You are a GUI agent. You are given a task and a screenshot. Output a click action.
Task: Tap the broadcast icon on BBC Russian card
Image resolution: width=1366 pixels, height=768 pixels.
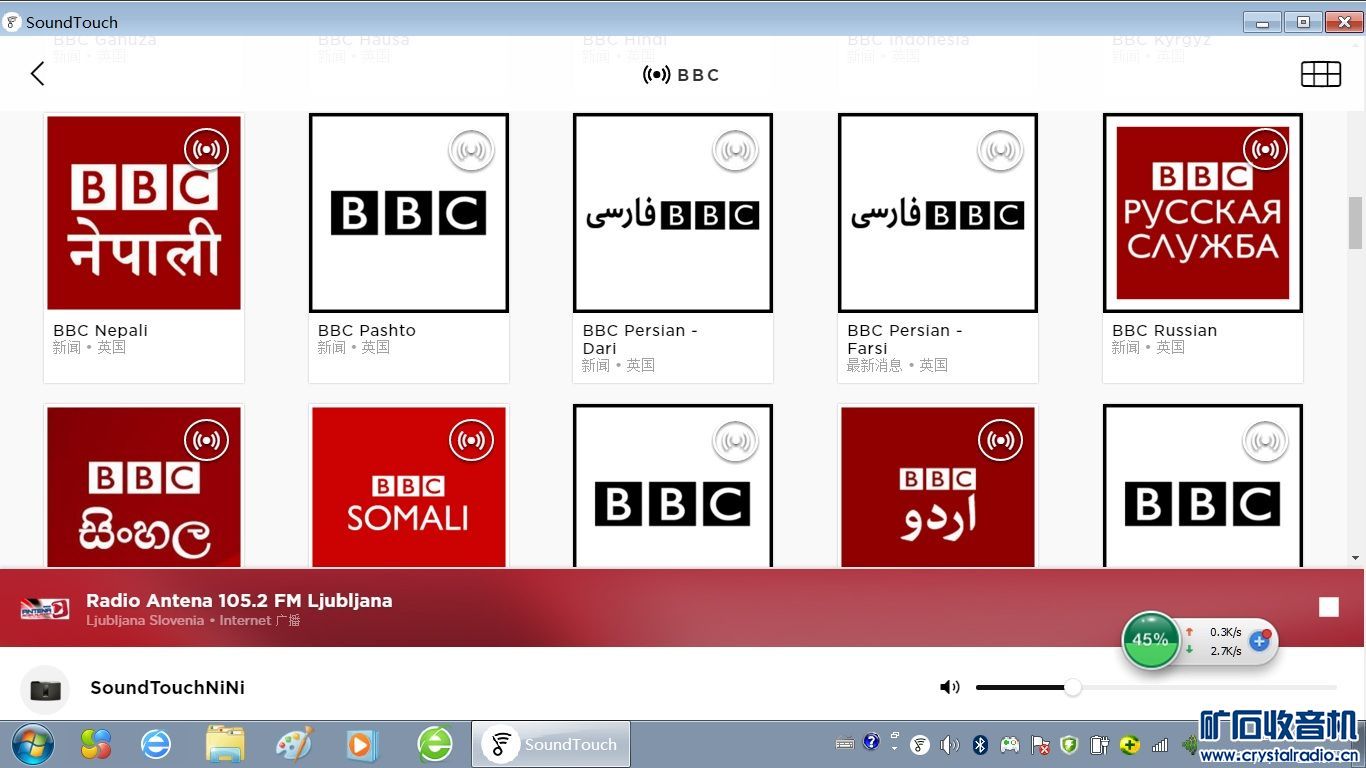click(1266, 150)
